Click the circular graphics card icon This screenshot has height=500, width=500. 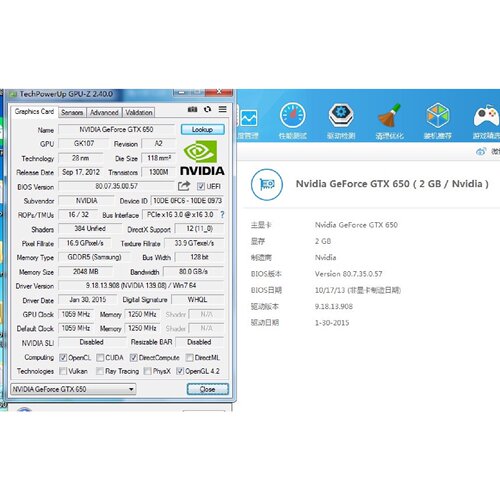click(267, 184)
